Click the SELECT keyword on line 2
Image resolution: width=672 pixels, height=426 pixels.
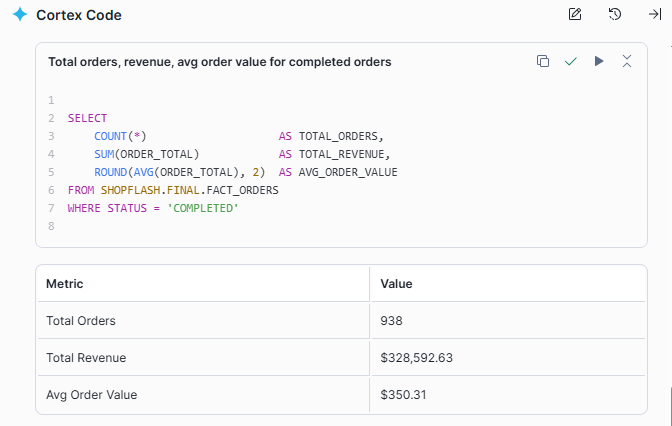pyautogui.click(x=87, y=118)
